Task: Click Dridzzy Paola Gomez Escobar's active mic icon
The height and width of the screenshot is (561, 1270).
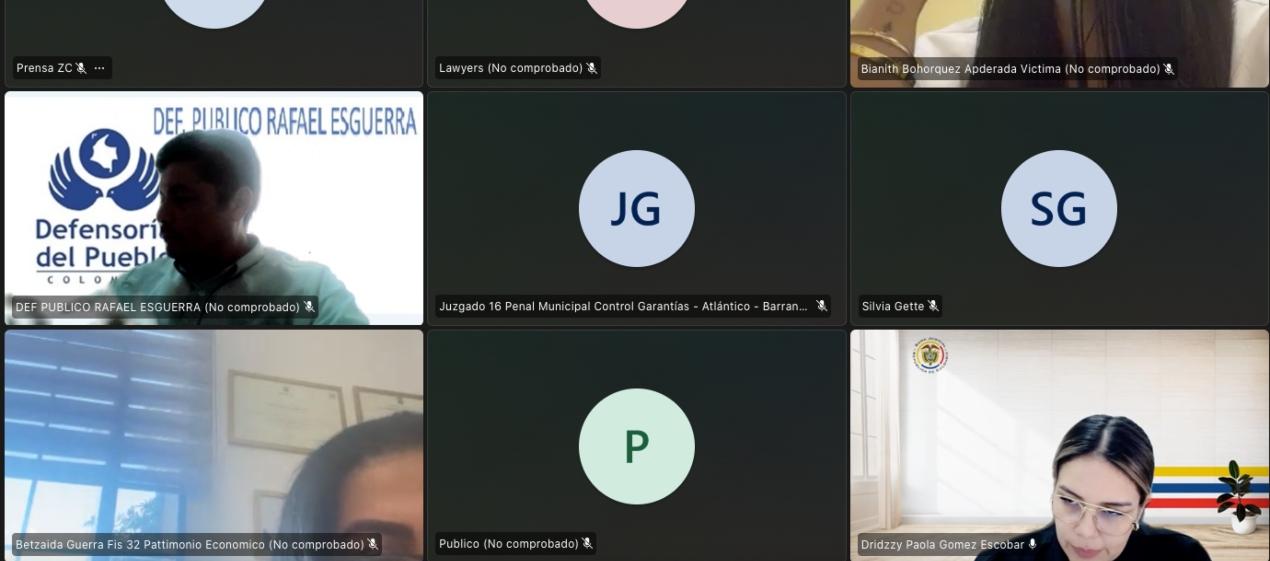Action: pos(1033,544)
